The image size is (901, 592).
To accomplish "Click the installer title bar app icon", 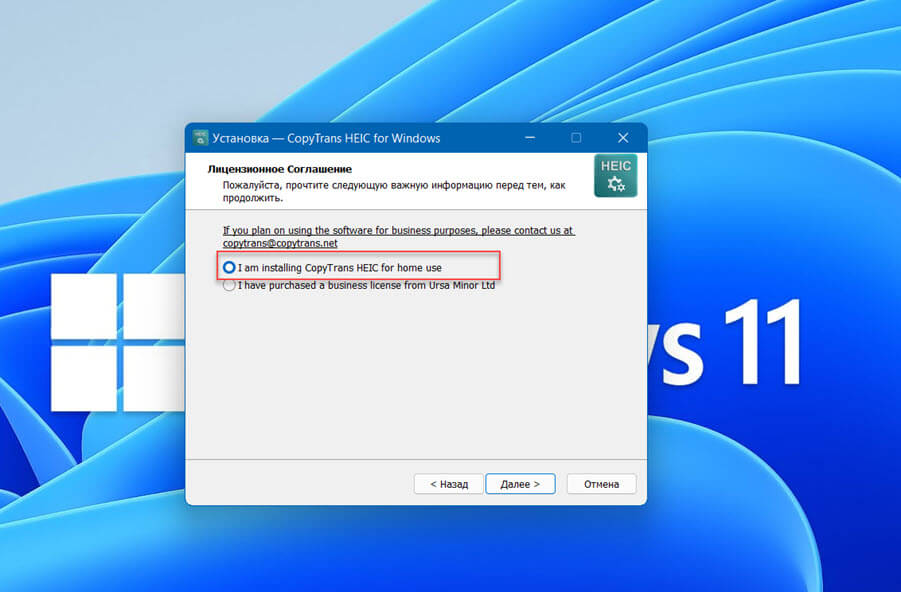I will click(x=200, y=138).
